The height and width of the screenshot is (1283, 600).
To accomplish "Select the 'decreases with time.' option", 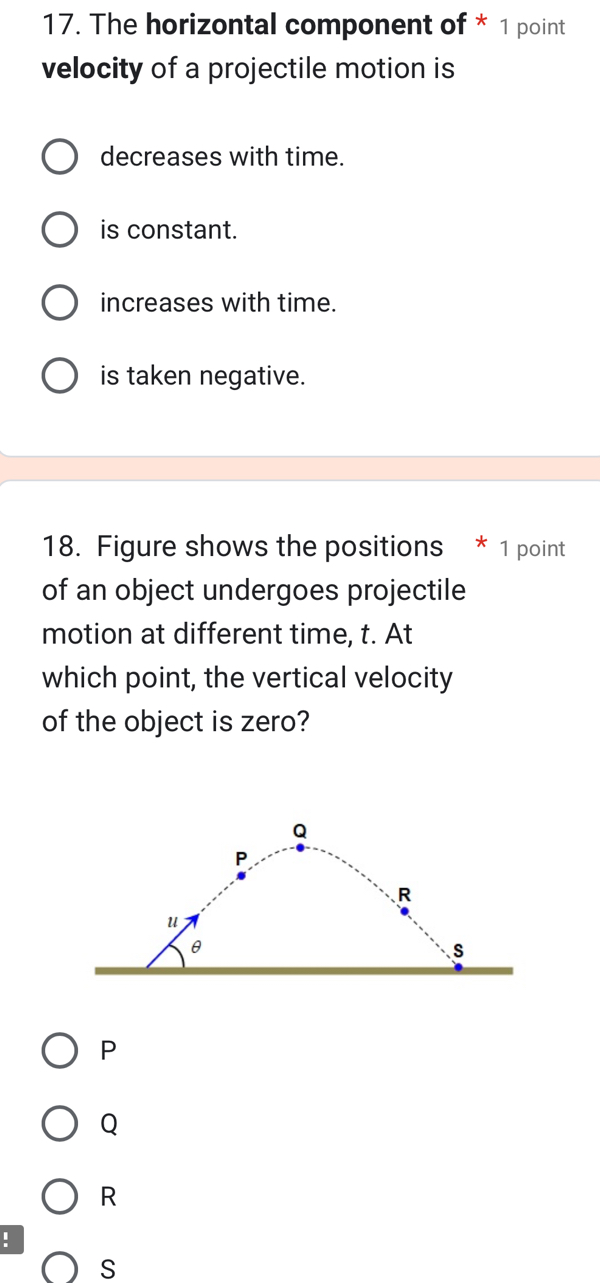I will (59, 156).
